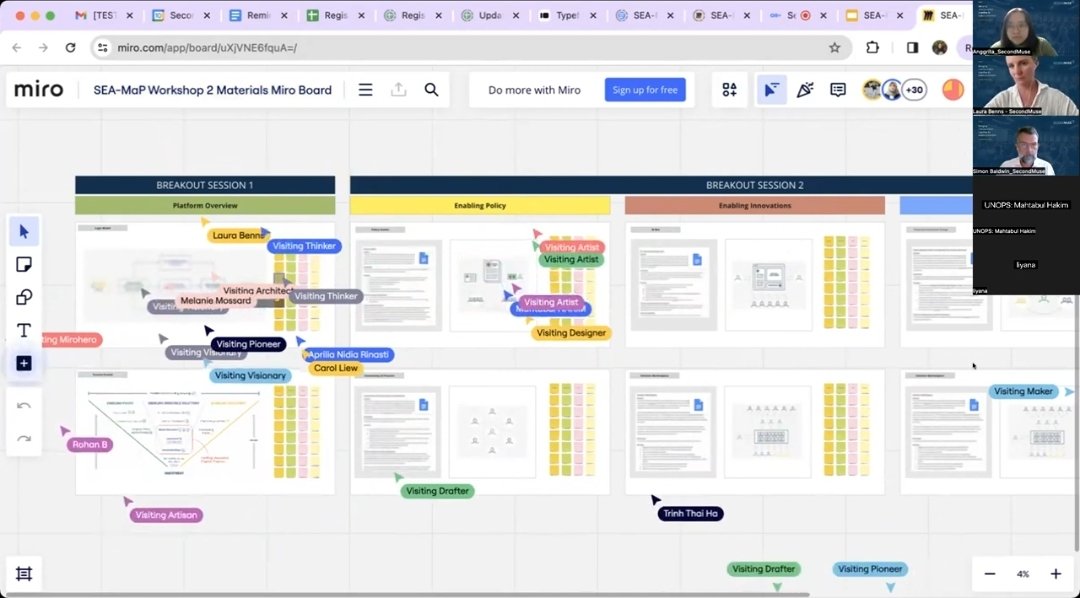Image resolution: width=1080 pixels, height=598 pixels.
Task: Redo the last action
Action: pos(24,438)
